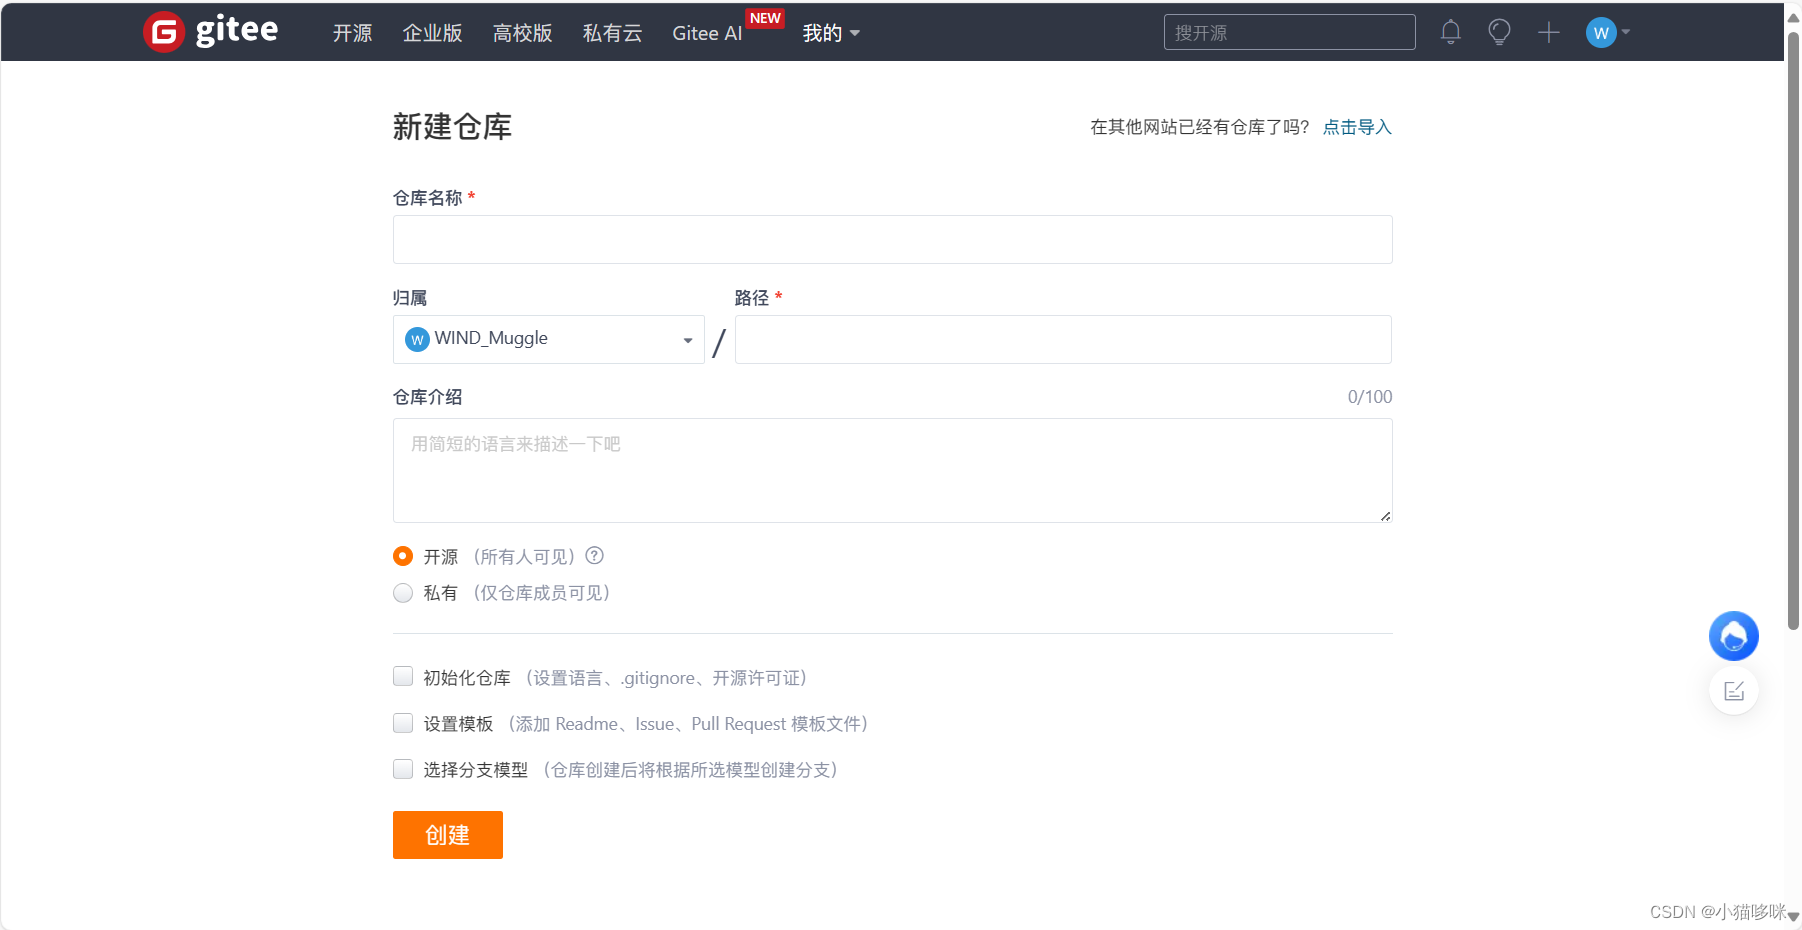
Task: Click the 创建 button
Action: [x=447, y=834]
